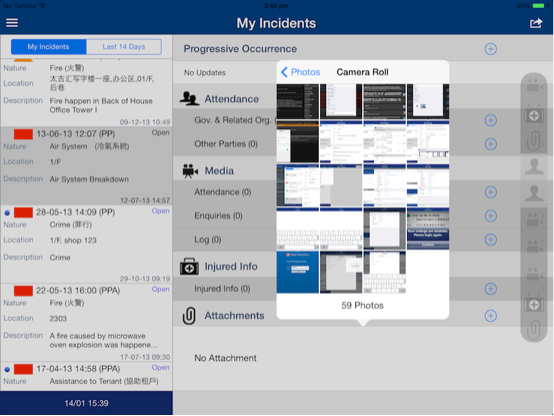This screenshot has height=416, width=554.
Task: Tap the Wi-Fi icon in status bar
Action: pyautogui.click(x=42, y=6)
